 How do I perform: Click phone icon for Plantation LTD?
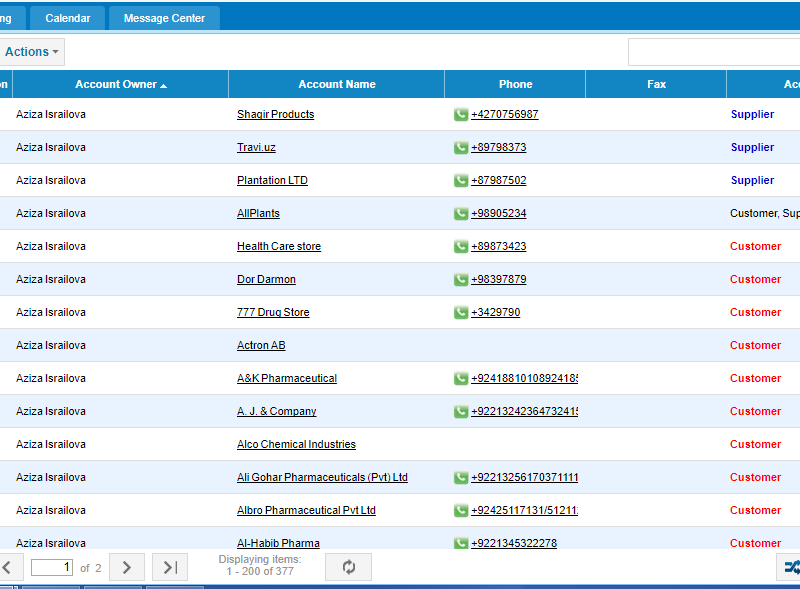(x=461, y=180)
